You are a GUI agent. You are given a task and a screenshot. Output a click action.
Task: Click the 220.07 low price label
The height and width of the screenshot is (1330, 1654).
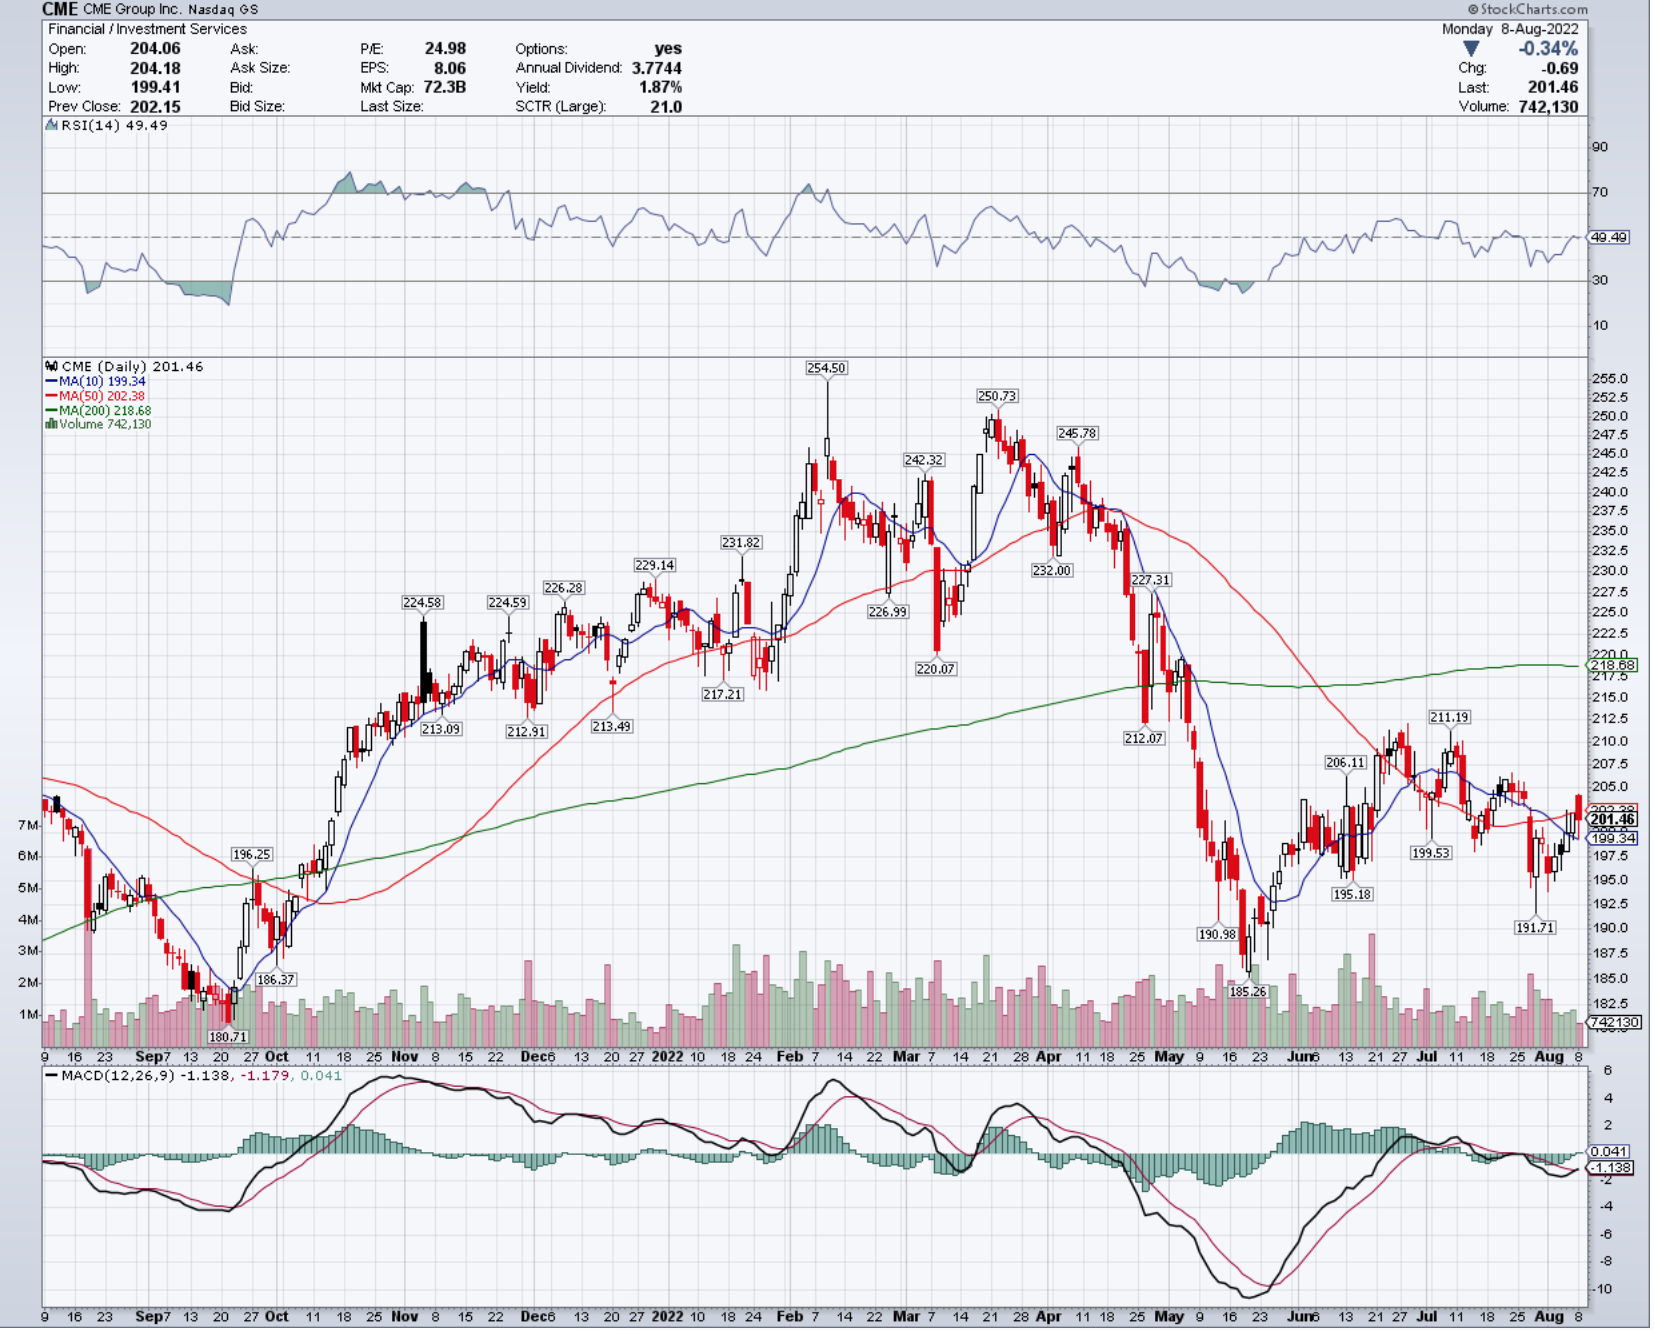pyautogui.click(x=936, y=669)
